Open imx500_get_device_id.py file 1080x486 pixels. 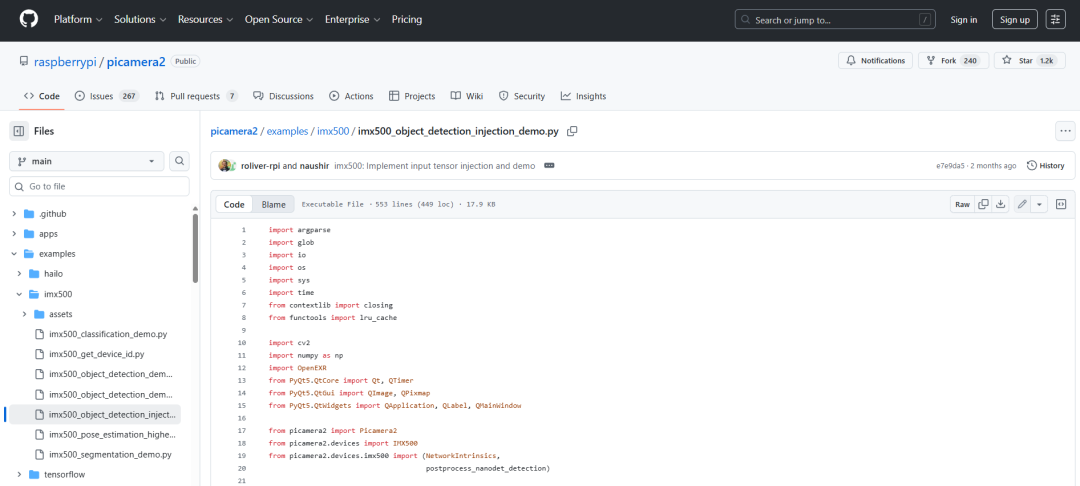click(x=97, y=354)
